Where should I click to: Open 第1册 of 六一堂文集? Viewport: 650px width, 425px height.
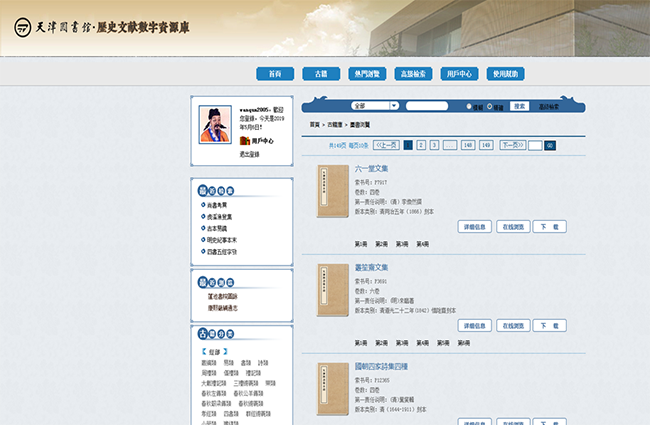coord(361,244)
